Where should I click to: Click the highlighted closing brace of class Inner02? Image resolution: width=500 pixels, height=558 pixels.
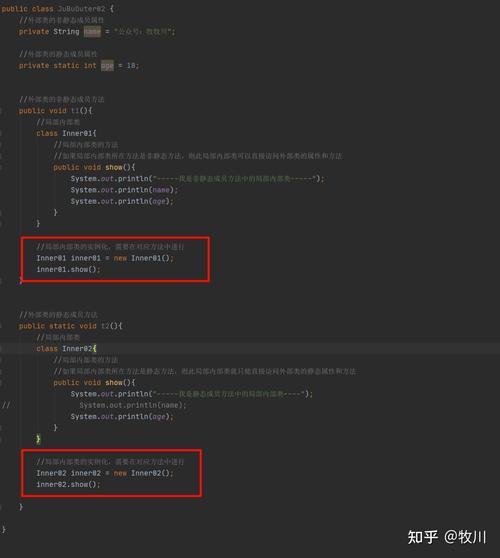tap(38, 439)
